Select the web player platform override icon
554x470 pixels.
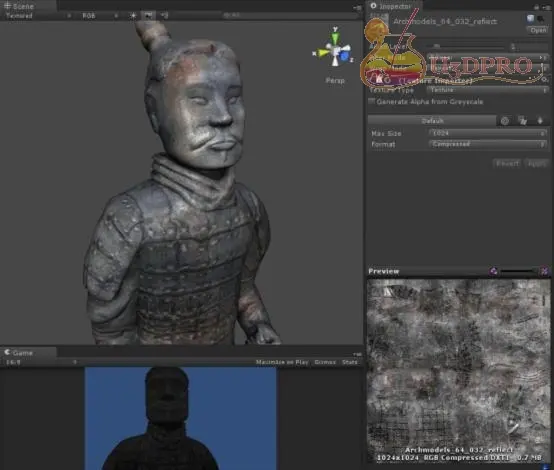click(x=505, y=121)
